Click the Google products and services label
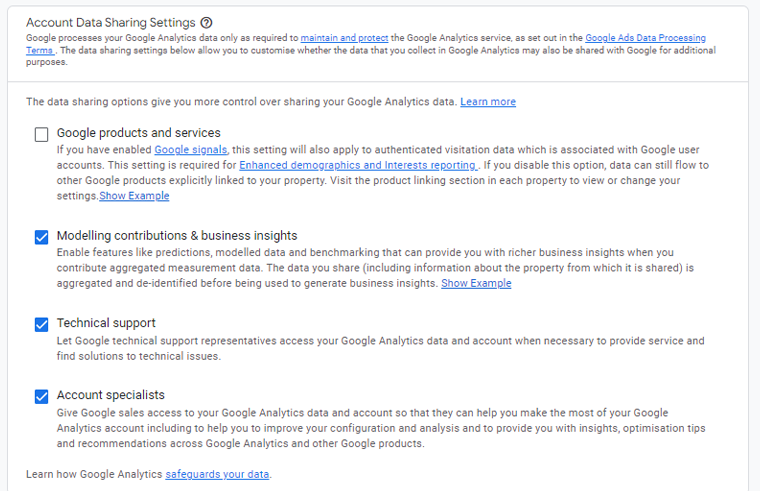Image resolution: width=760 pixels, height=491 pixels. click(139, 133)
